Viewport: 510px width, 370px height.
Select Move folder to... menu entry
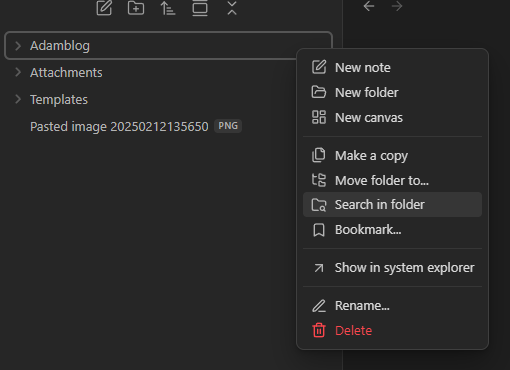[392, 180]
